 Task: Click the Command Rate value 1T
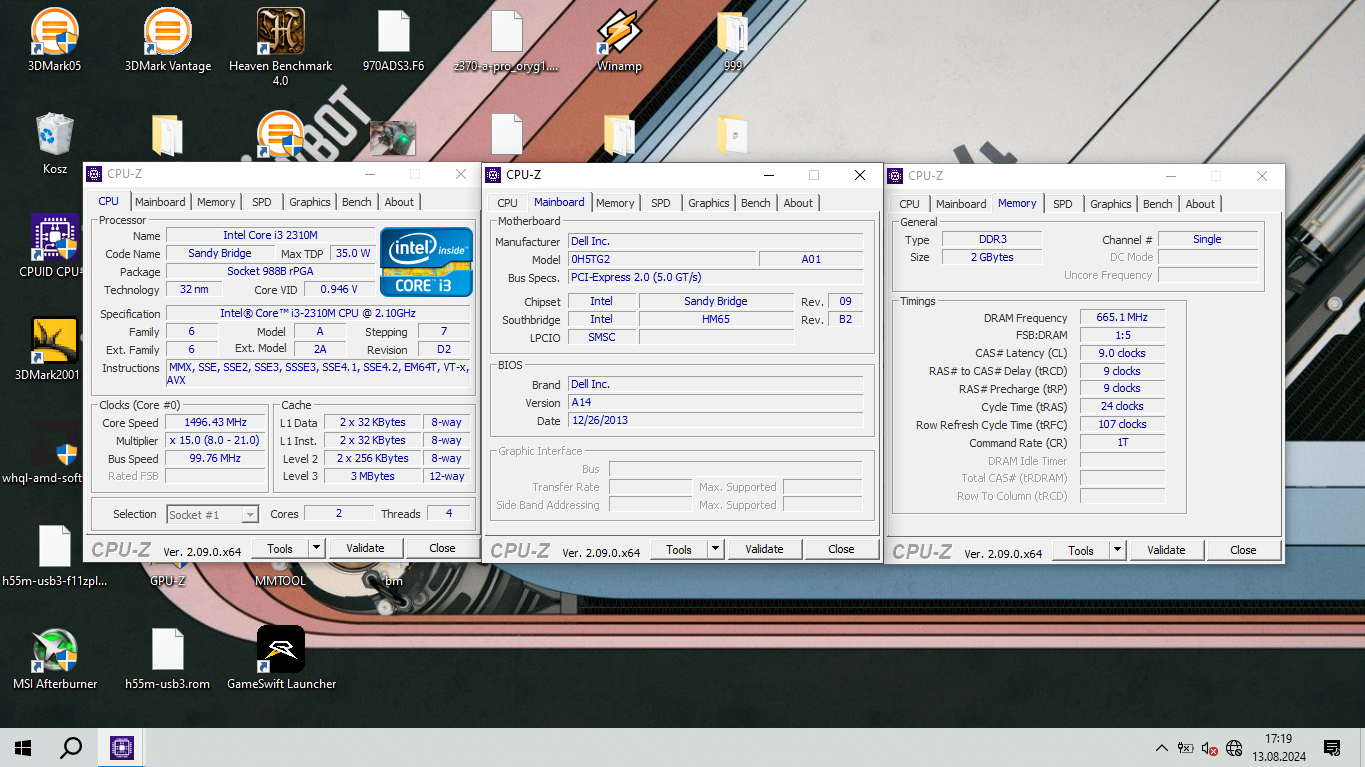1122,442
